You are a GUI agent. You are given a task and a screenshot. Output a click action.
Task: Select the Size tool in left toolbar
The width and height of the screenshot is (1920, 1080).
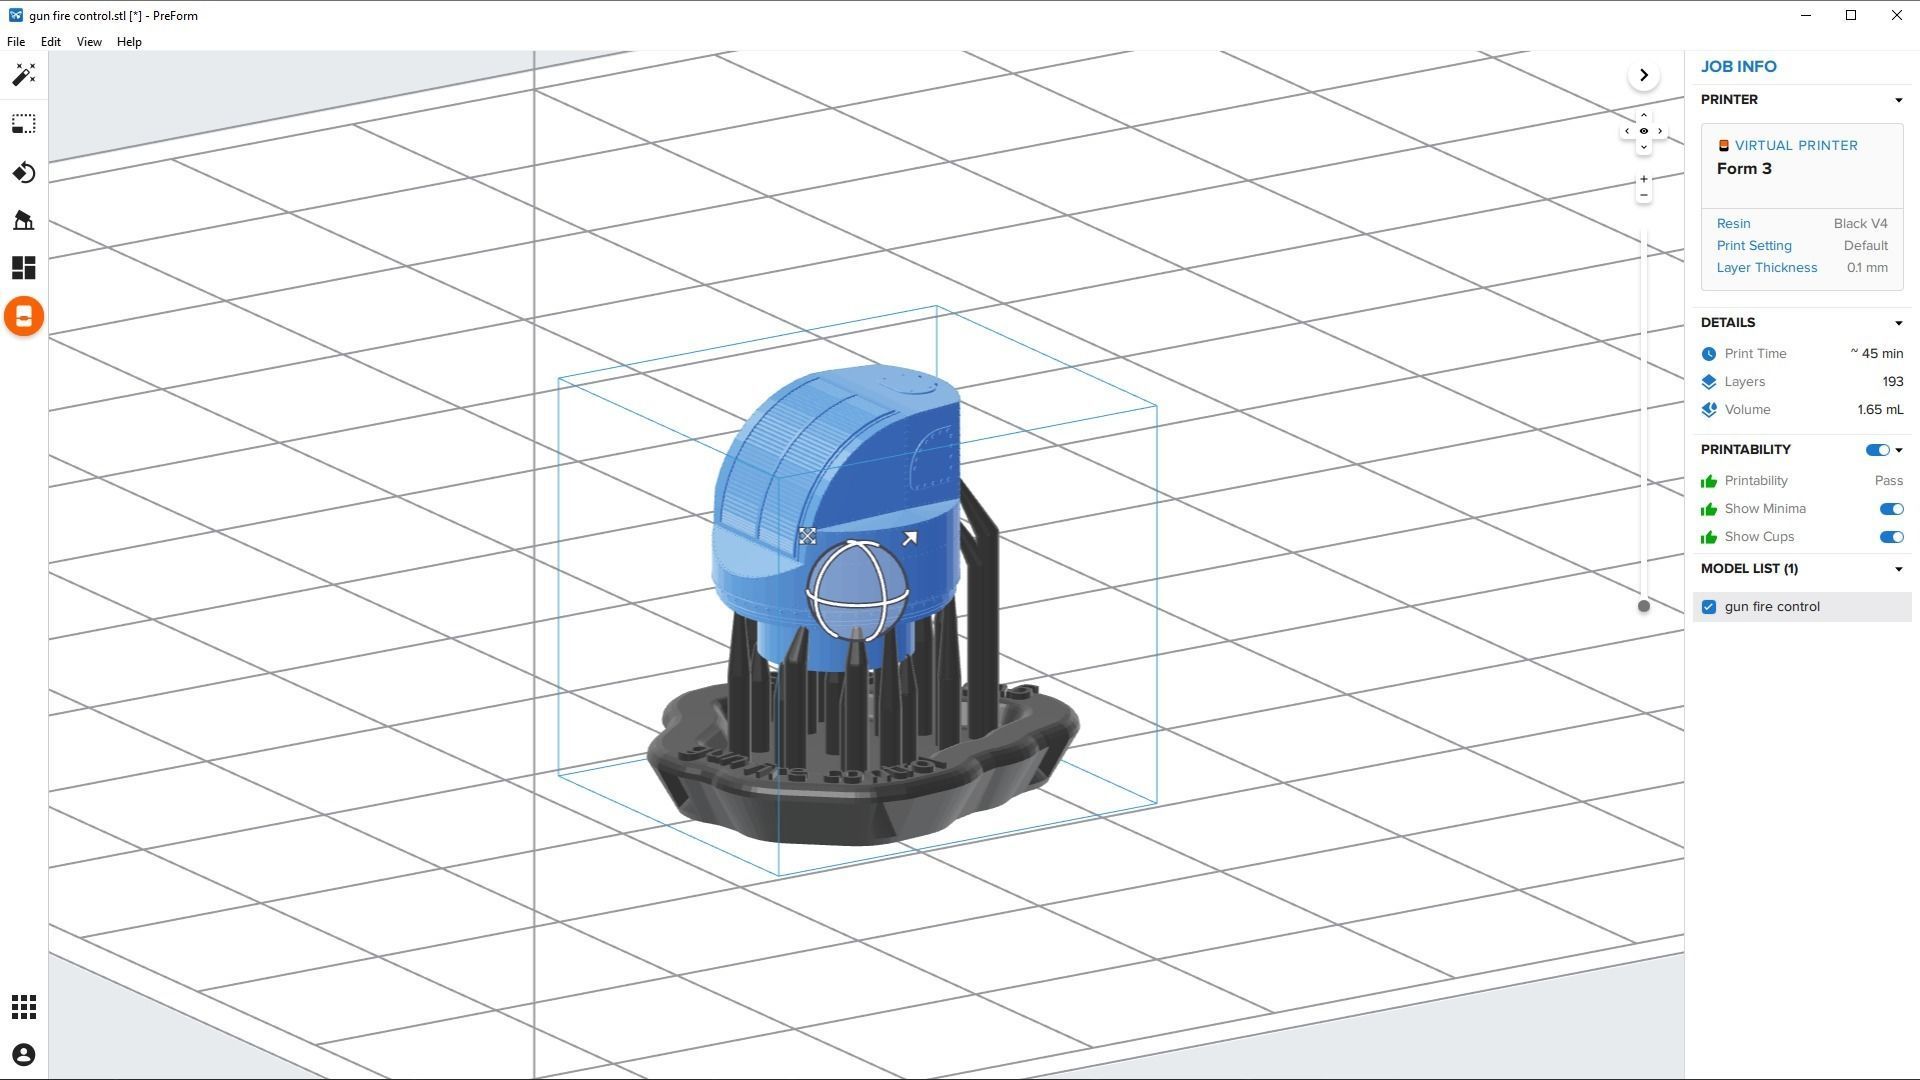pyautogui.click(x=24, y=124)
